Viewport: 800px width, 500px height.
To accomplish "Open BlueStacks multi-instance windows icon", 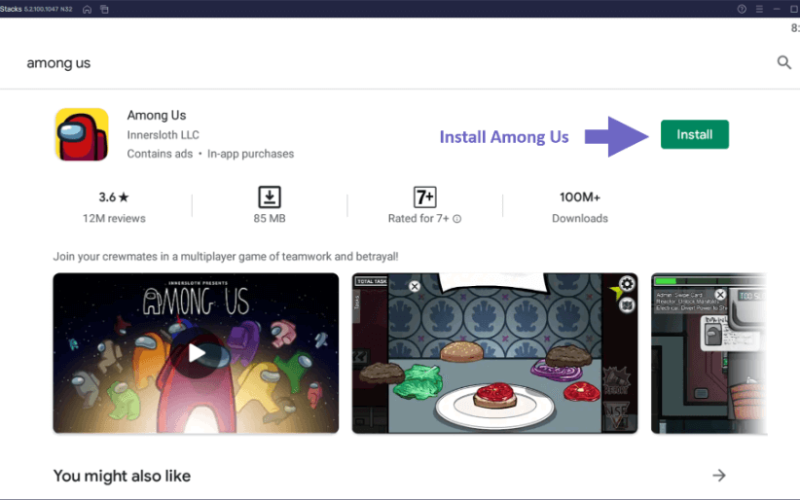I will click(105, 9).
